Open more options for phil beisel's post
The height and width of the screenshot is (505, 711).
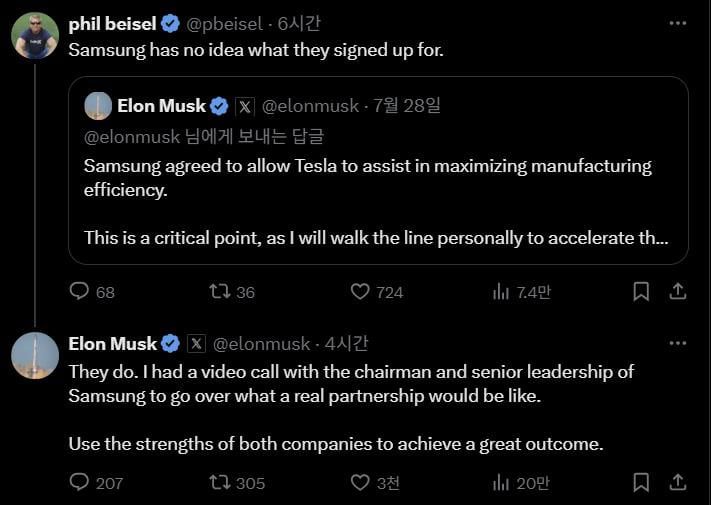(x=678, y=23)
